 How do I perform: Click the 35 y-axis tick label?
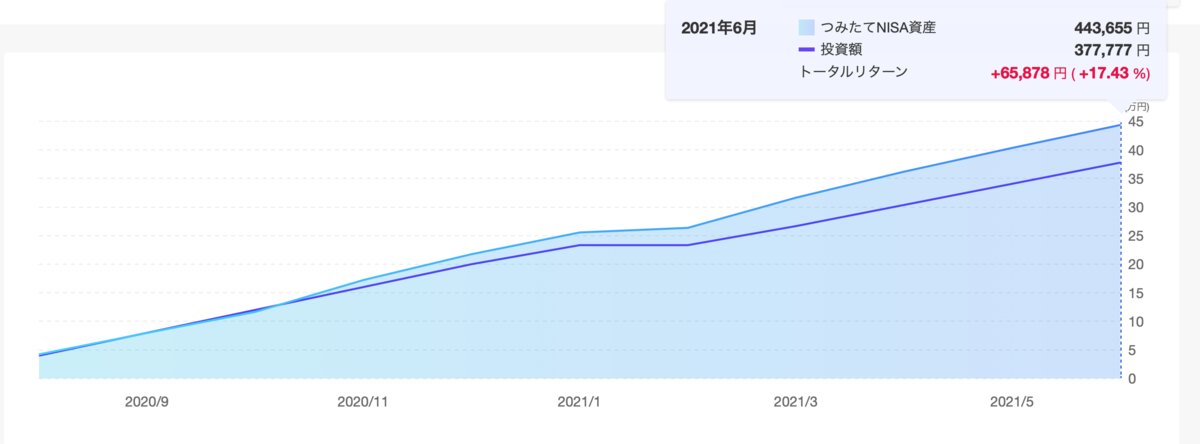1136,179
